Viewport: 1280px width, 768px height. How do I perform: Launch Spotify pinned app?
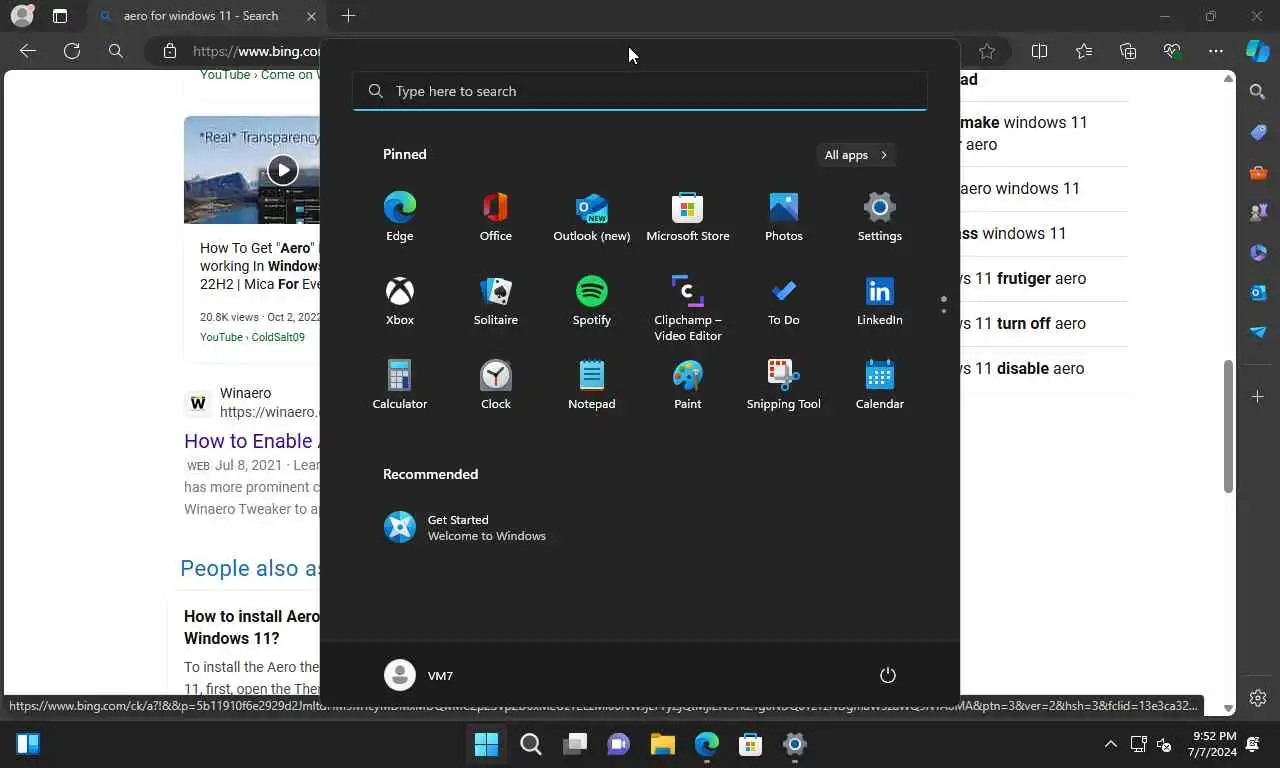pyautogui.click(x=592, y=301)
